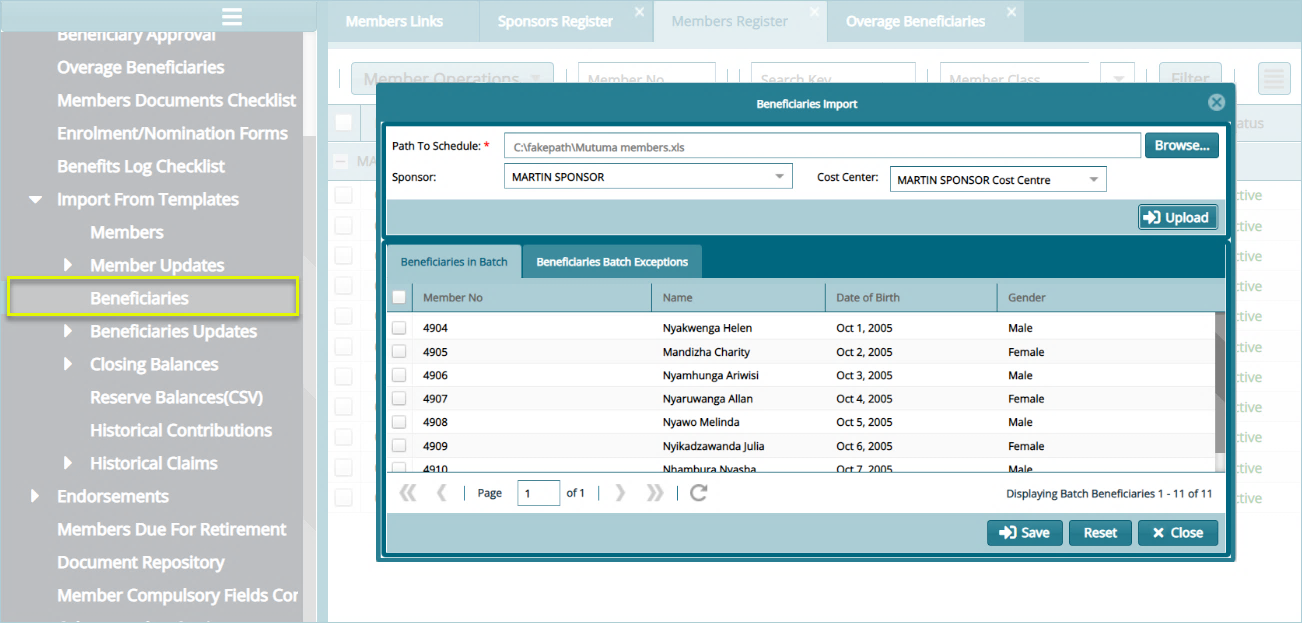Screen dimensions: 1302x623
Task: Sort by Member No column header
Action: pos(533,297)
